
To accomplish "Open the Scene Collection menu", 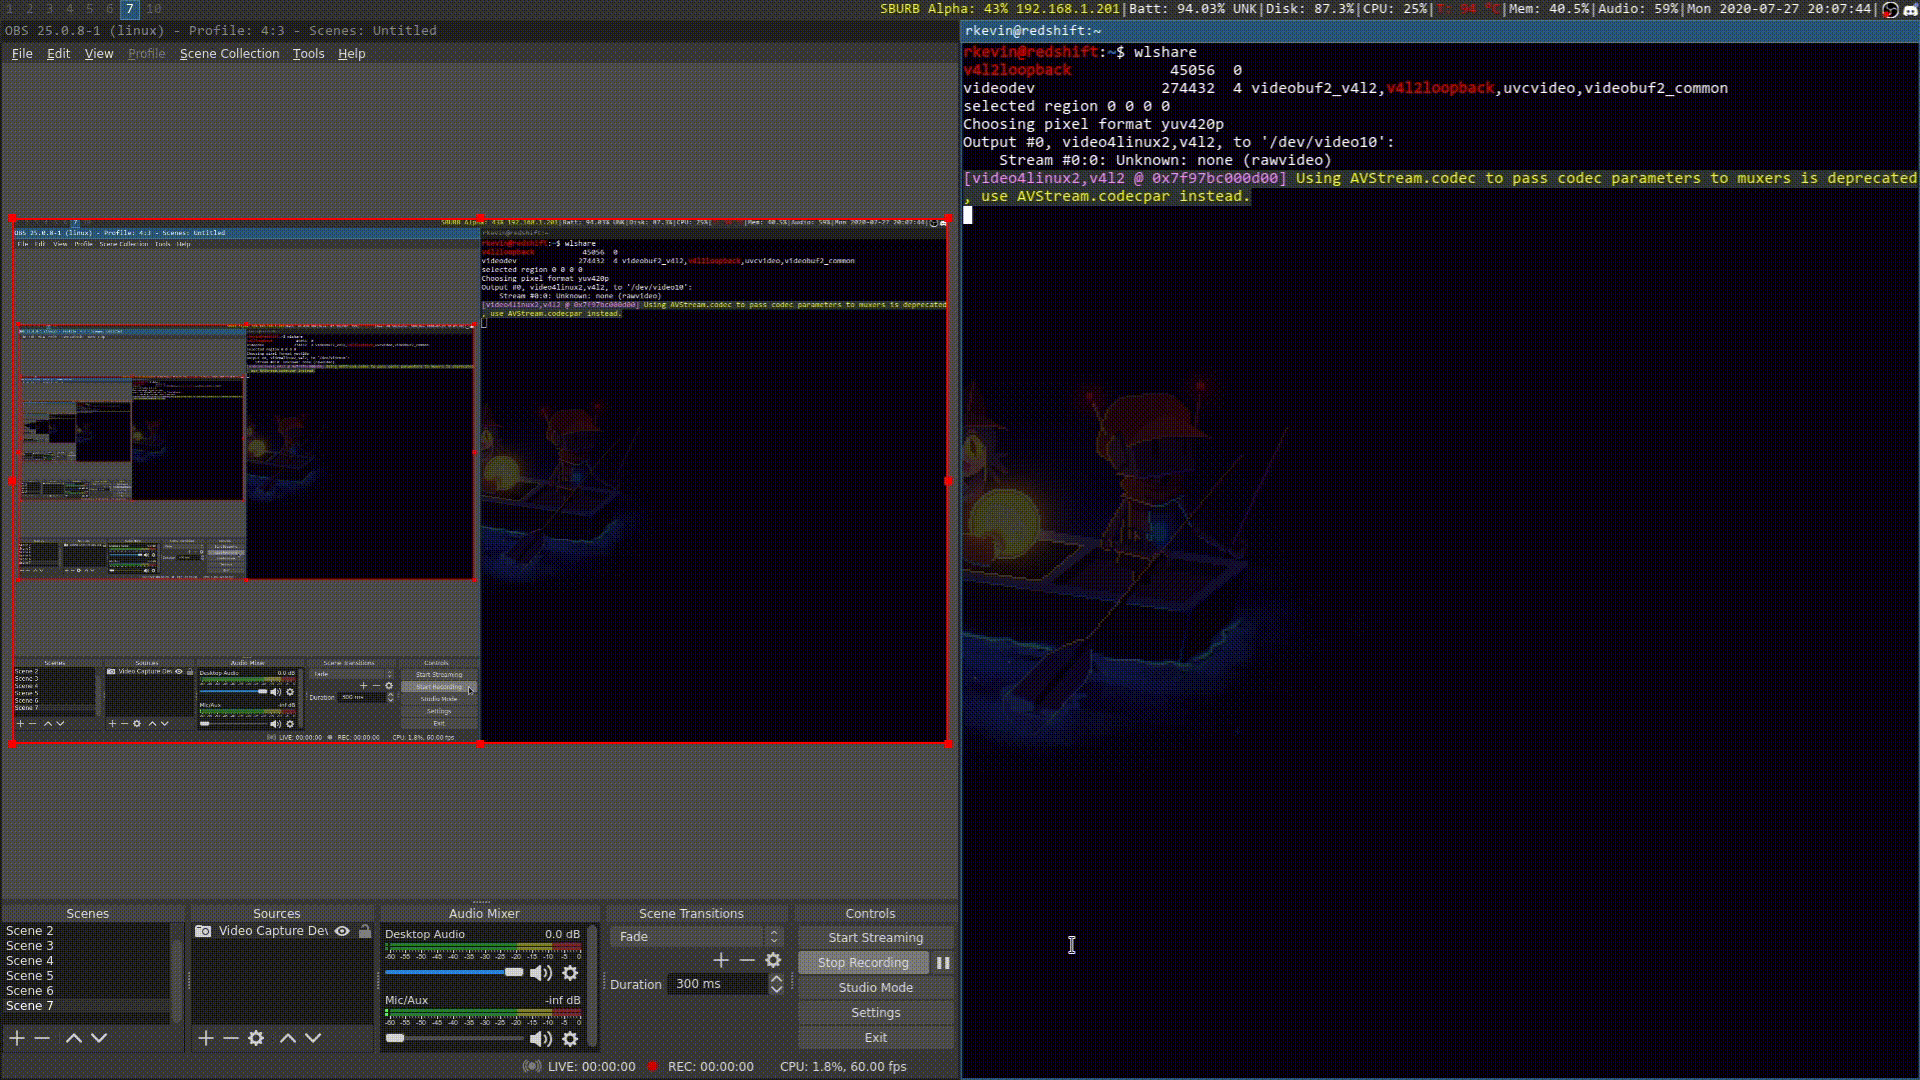I will point(229,54).
